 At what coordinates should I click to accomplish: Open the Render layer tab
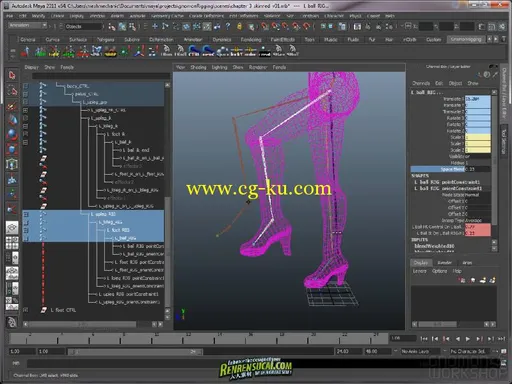click(x=444, y=263)
